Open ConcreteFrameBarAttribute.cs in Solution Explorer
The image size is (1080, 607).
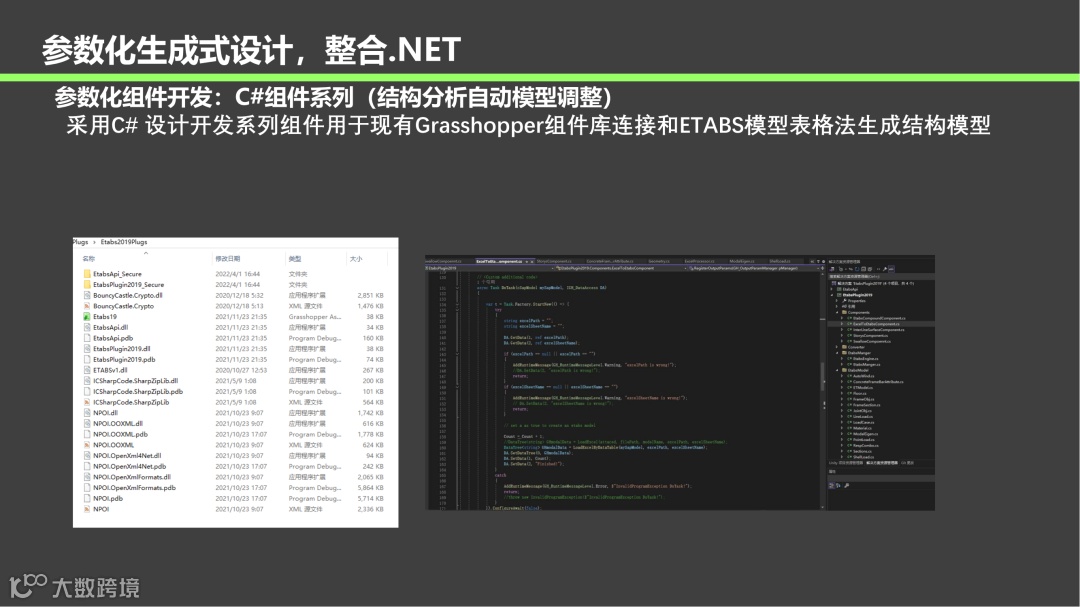point(878,382)
